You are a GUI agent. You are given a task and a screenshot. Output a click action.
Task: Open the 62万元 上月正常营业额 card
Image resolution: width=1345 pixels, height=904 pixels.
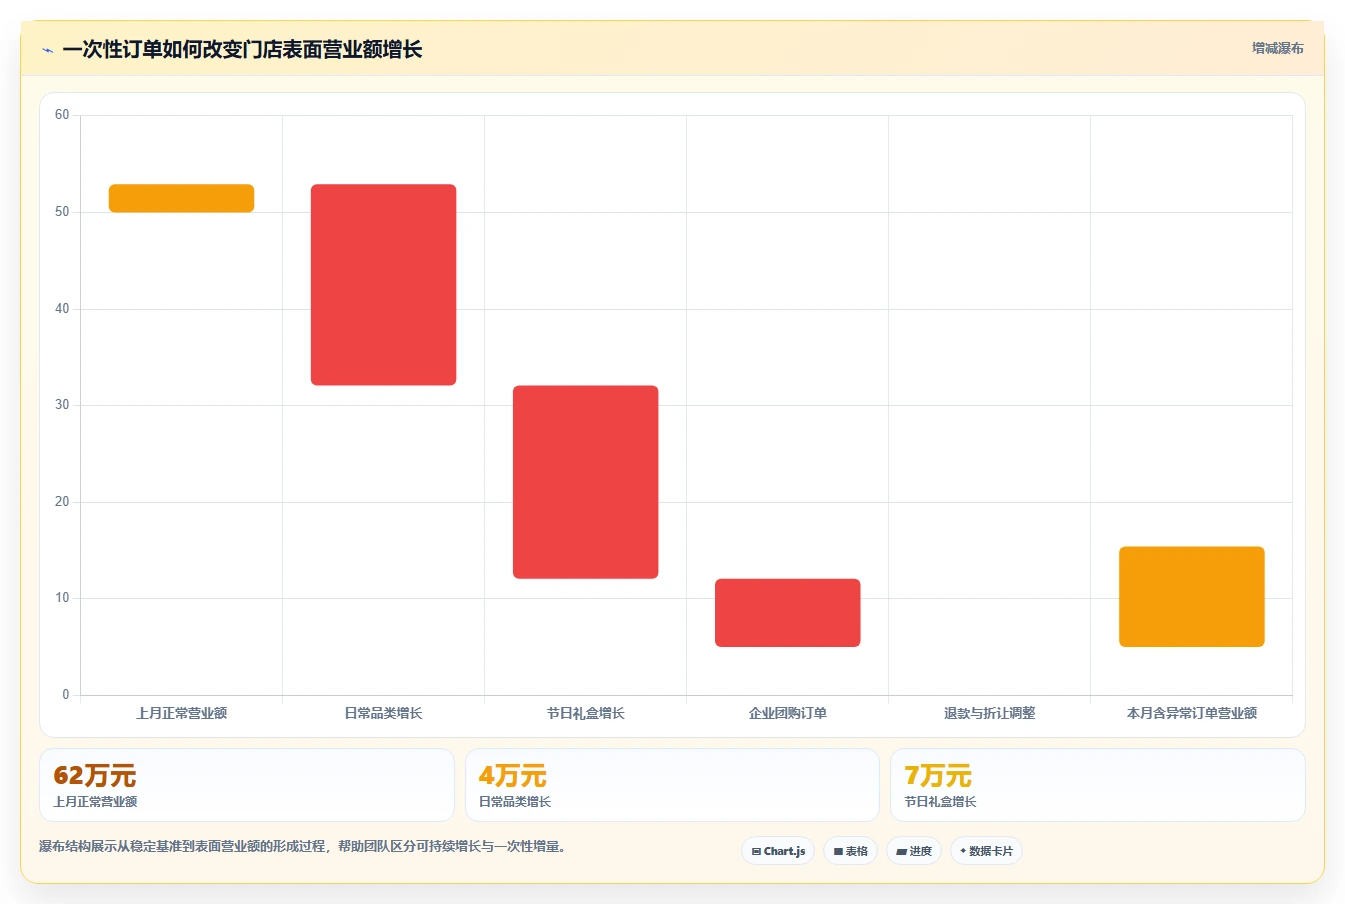(246, 785)
